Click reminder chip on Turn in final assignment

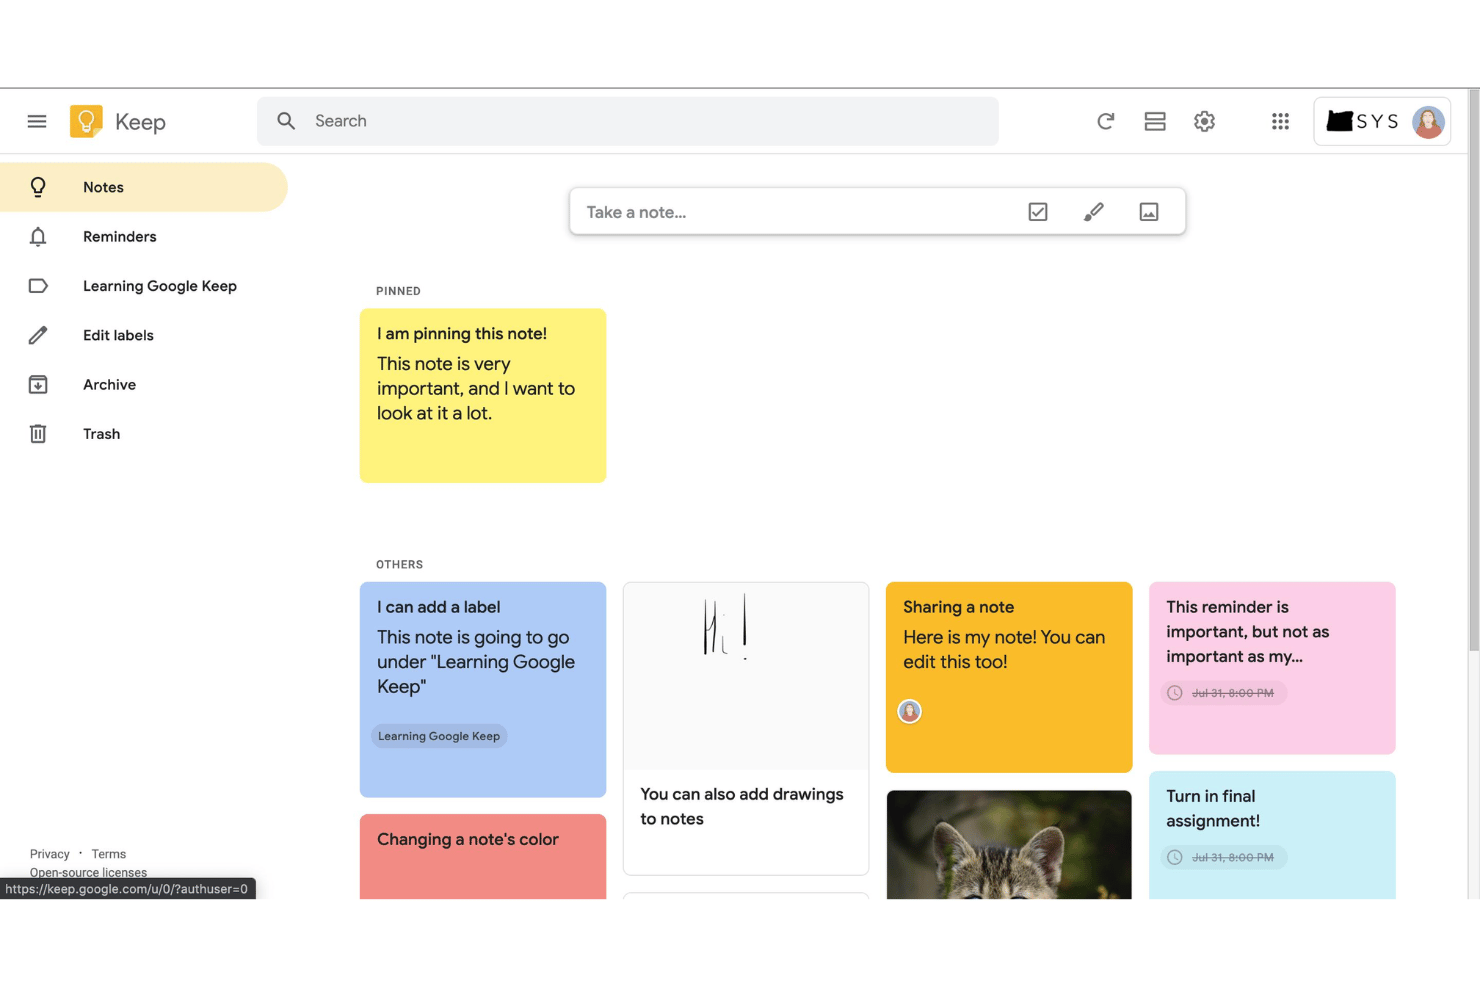pyautogui.click(x=1224, y=857)
